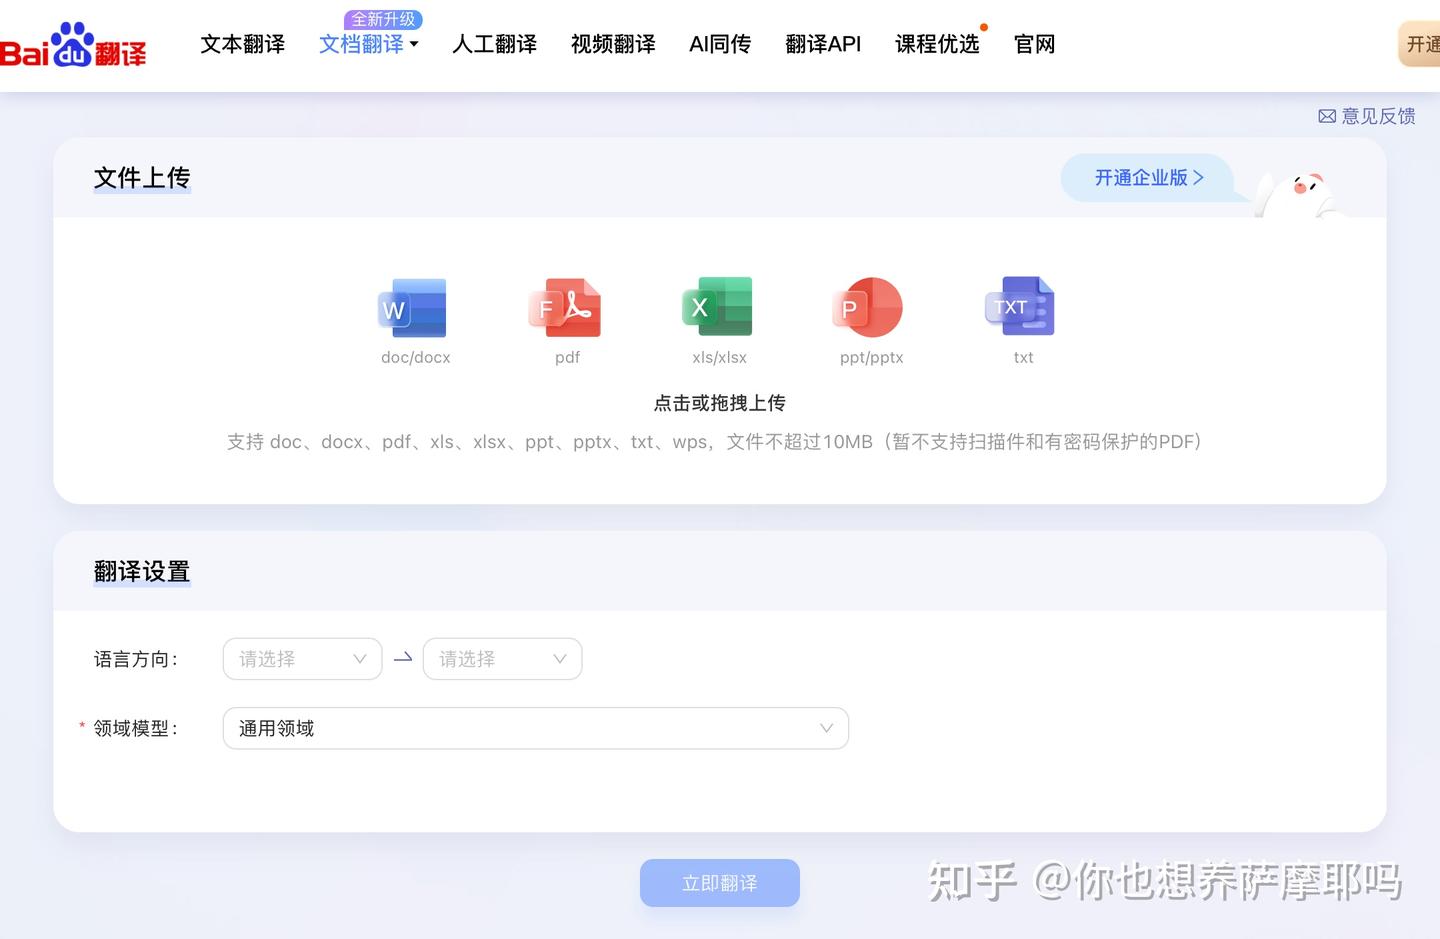
Task: Click the 意见反馈 feedback link
Action: pyautogui.click(x=1378, y=116)
